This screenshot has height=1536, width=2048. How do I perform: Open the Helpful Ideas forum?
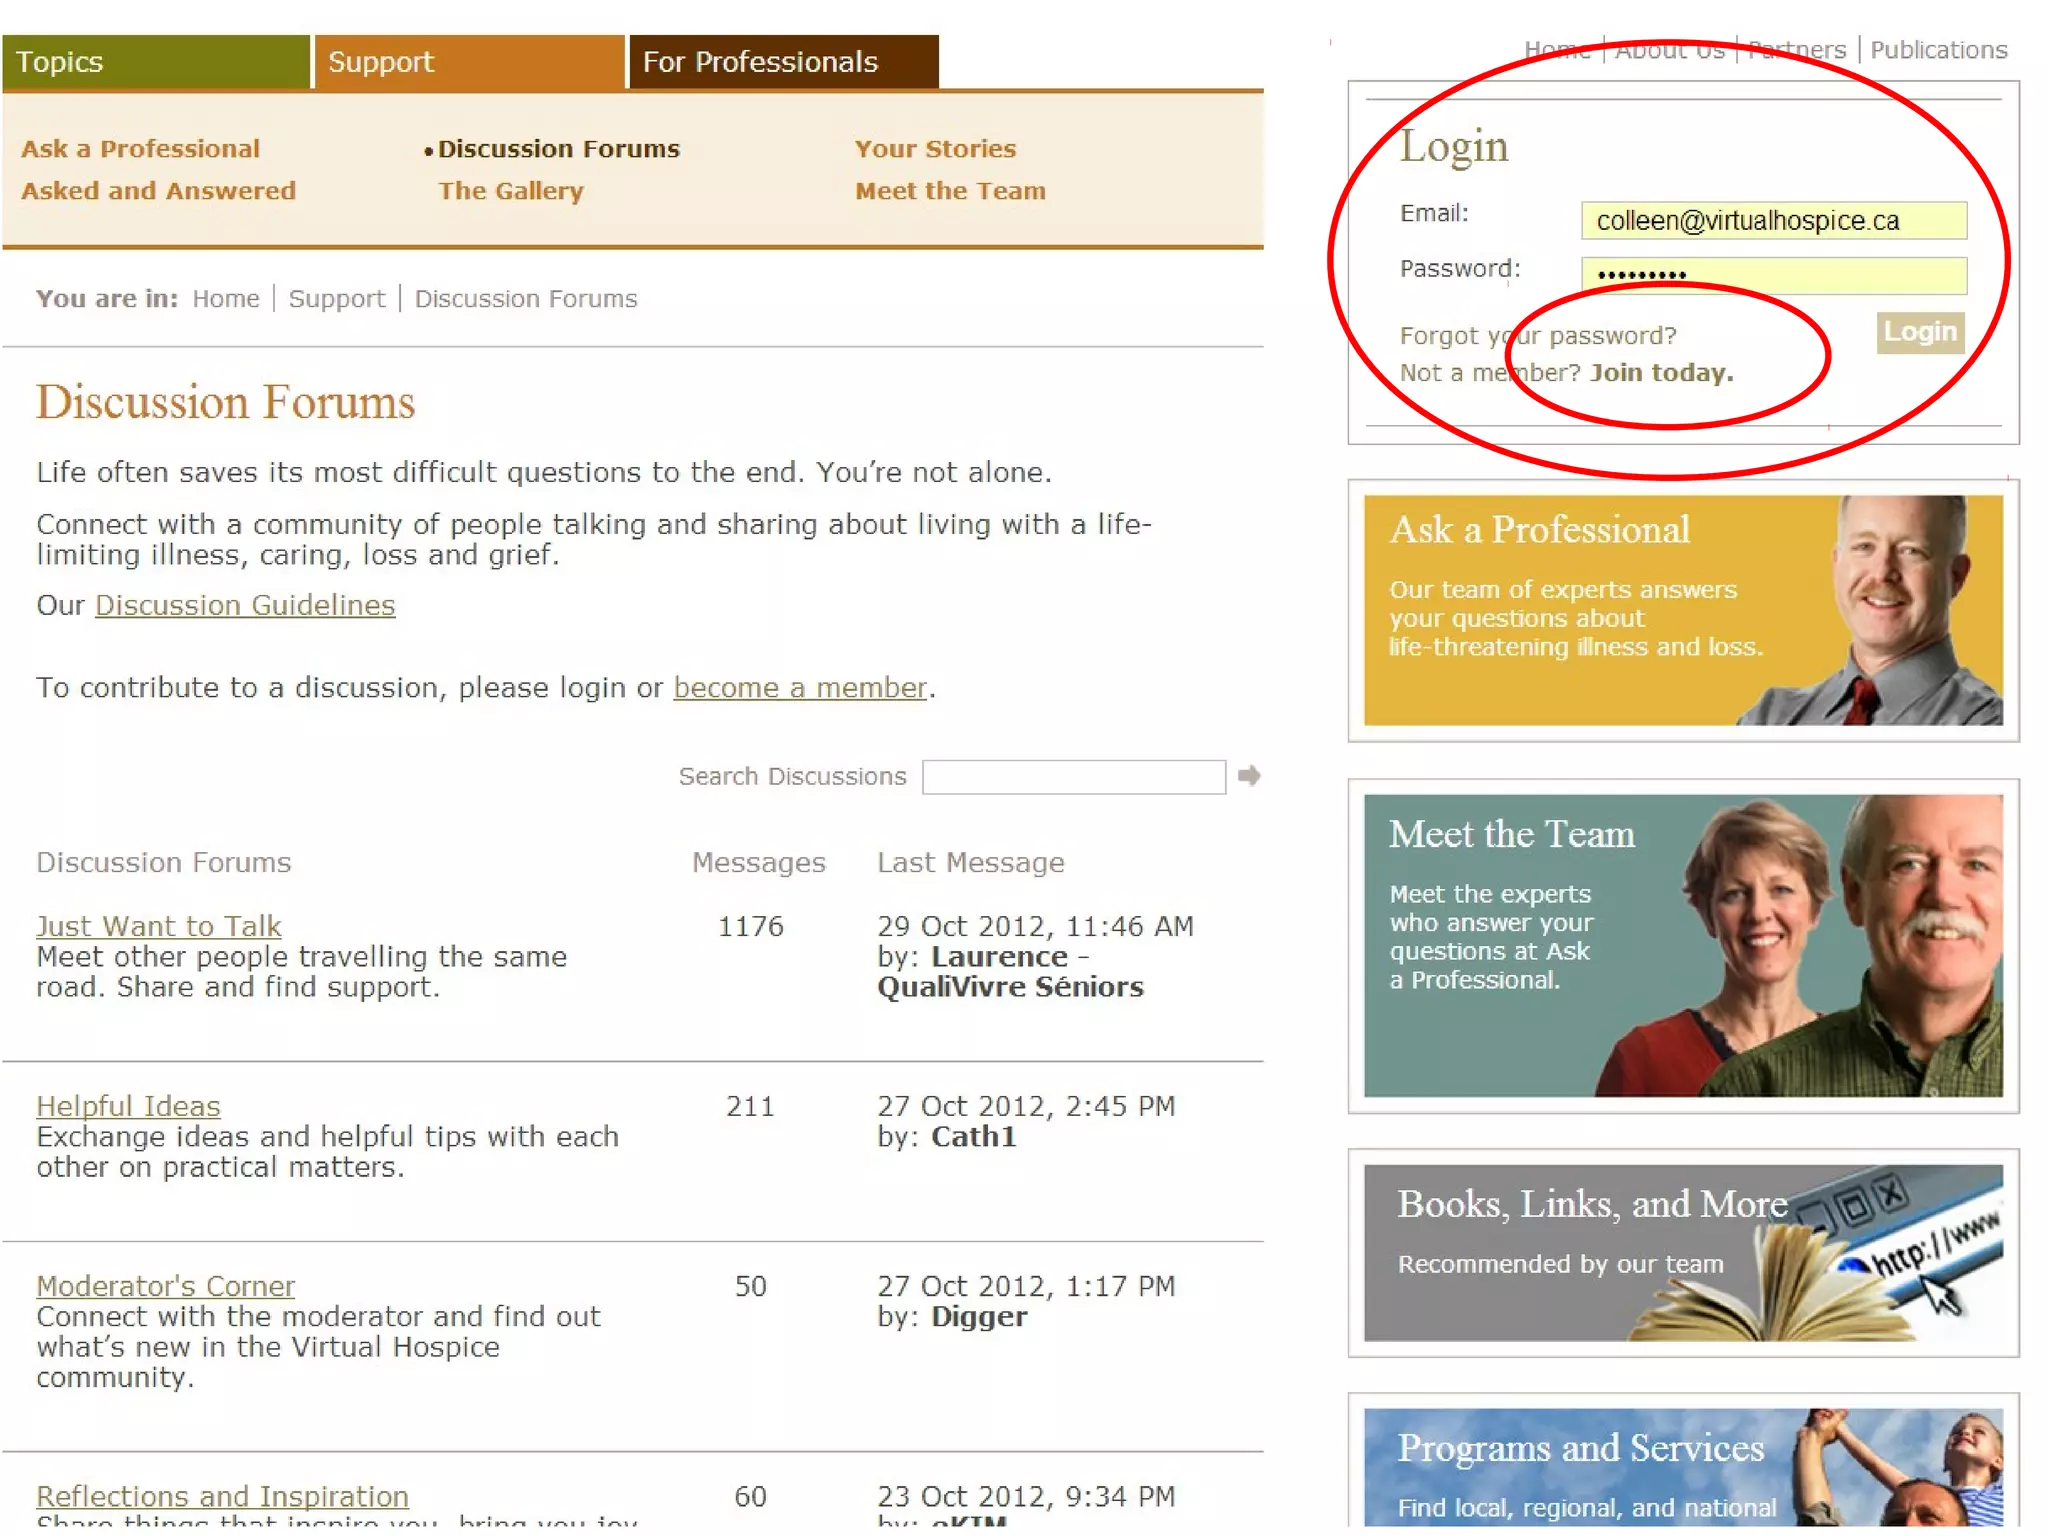click(128, 1106)
